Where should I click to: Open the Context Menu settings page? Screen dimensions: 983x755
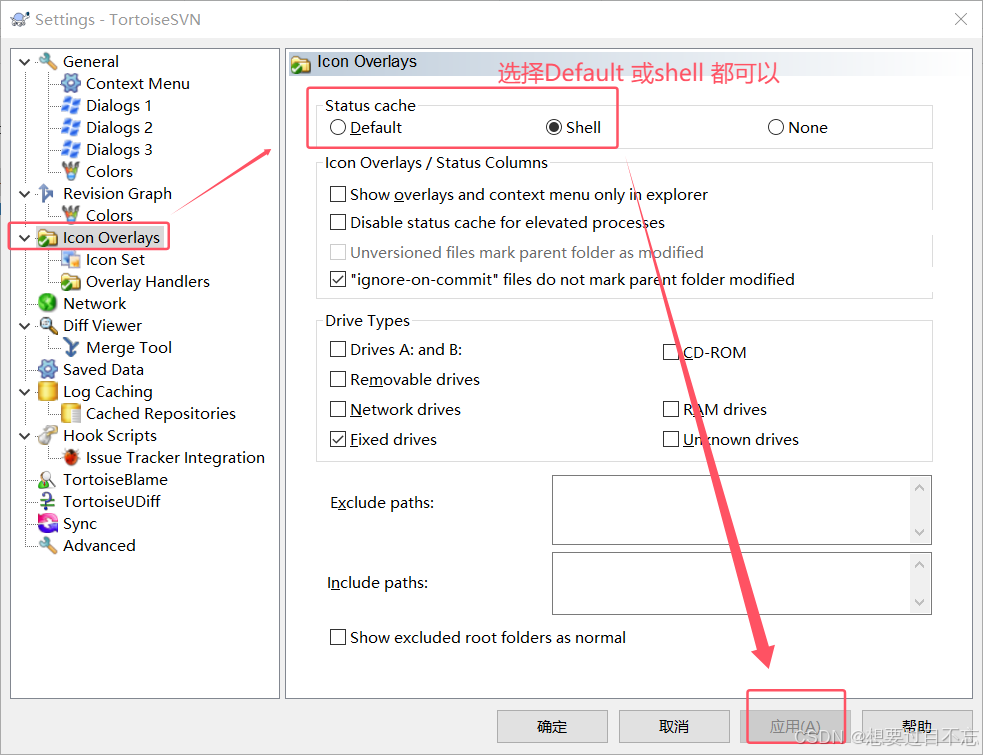(137, 83)
